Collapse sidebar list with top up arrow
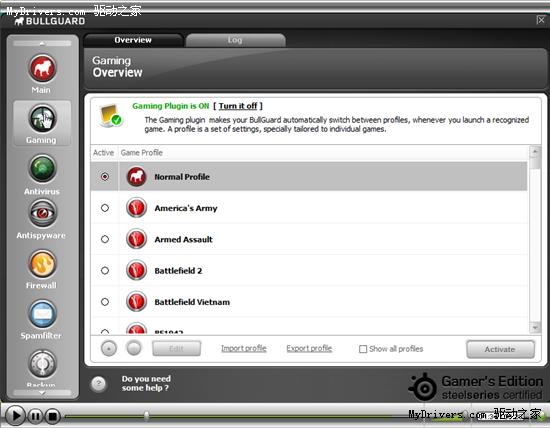Screen dimensions: 550x428 42,44
